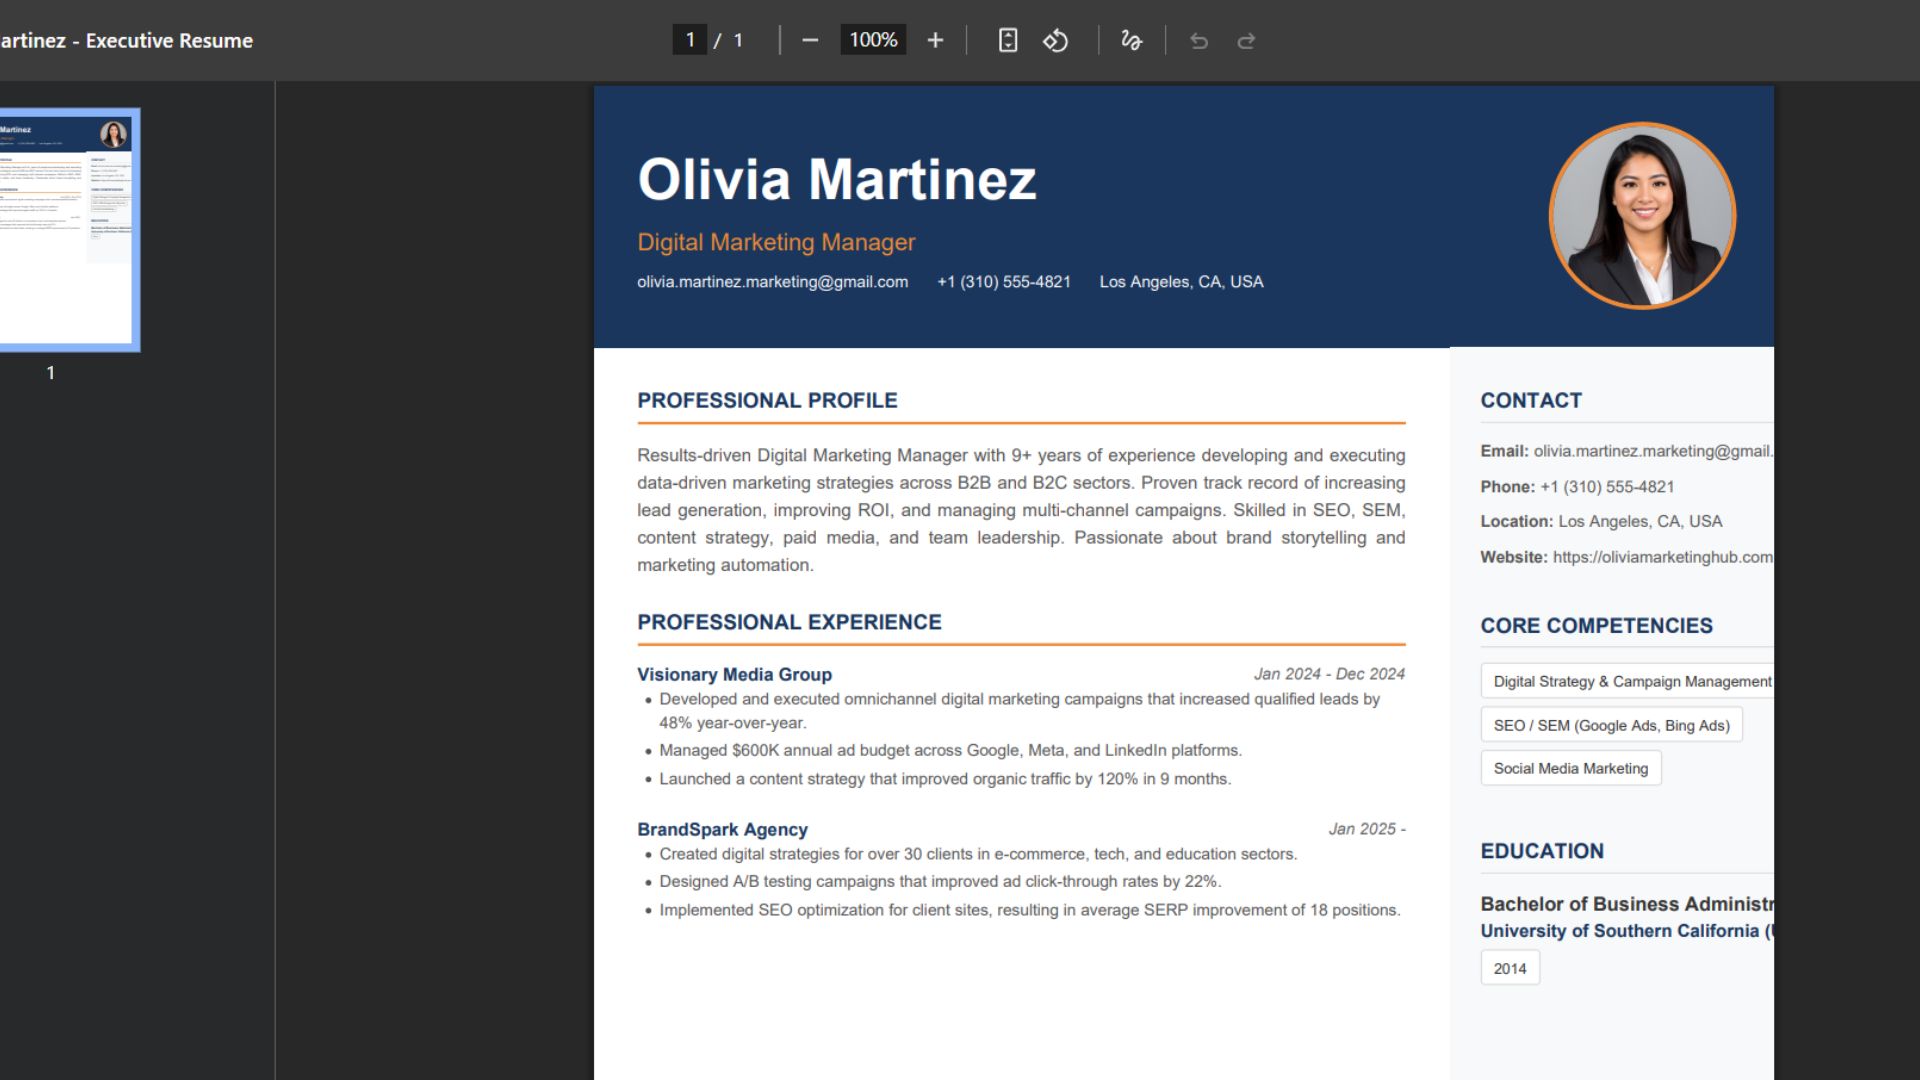Open the oliviamarketinghub website link

coord(1662,557)
